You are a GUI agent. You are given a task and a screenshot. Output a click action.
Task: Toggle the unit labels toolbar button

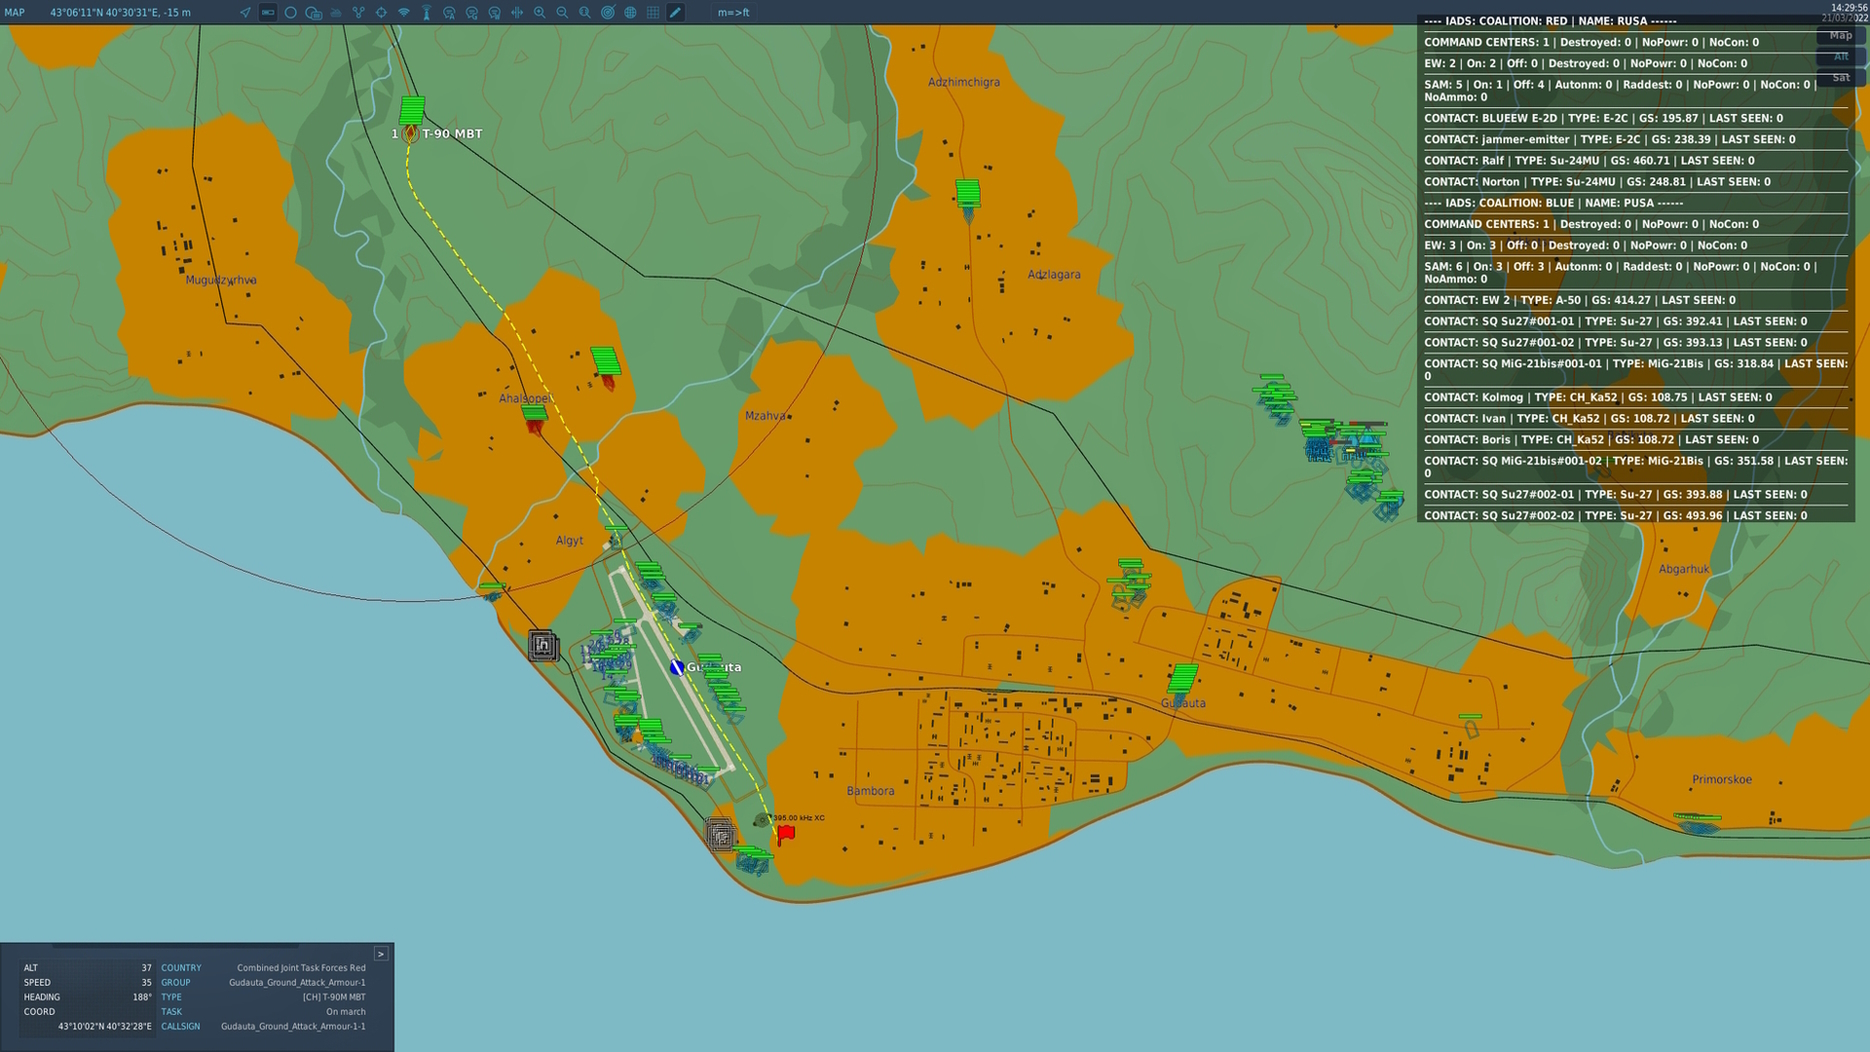pos(268,12)
